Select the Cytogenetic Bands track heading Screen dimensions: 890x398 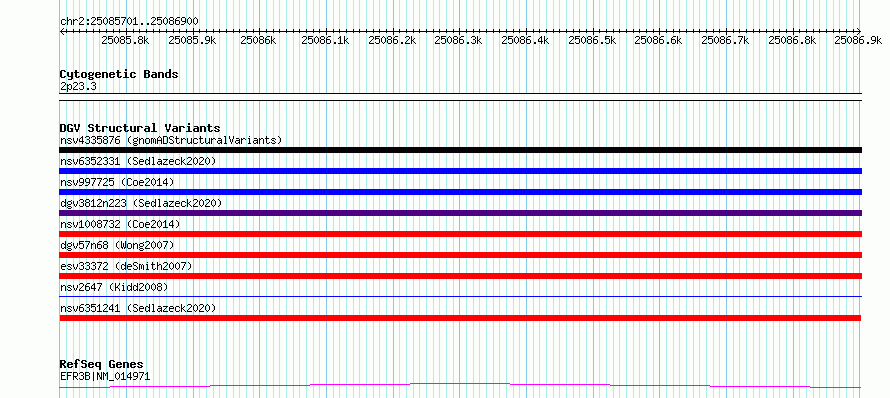point(119,74)
